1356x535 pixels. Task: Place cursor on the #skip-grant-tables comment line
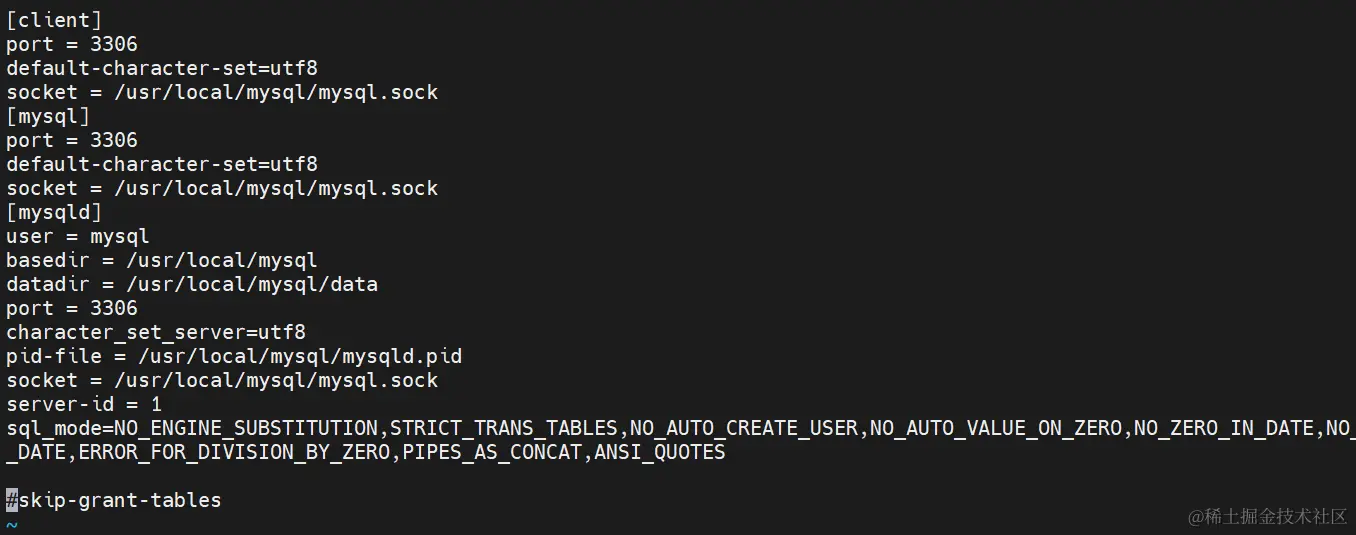click(x=114, y=500)
